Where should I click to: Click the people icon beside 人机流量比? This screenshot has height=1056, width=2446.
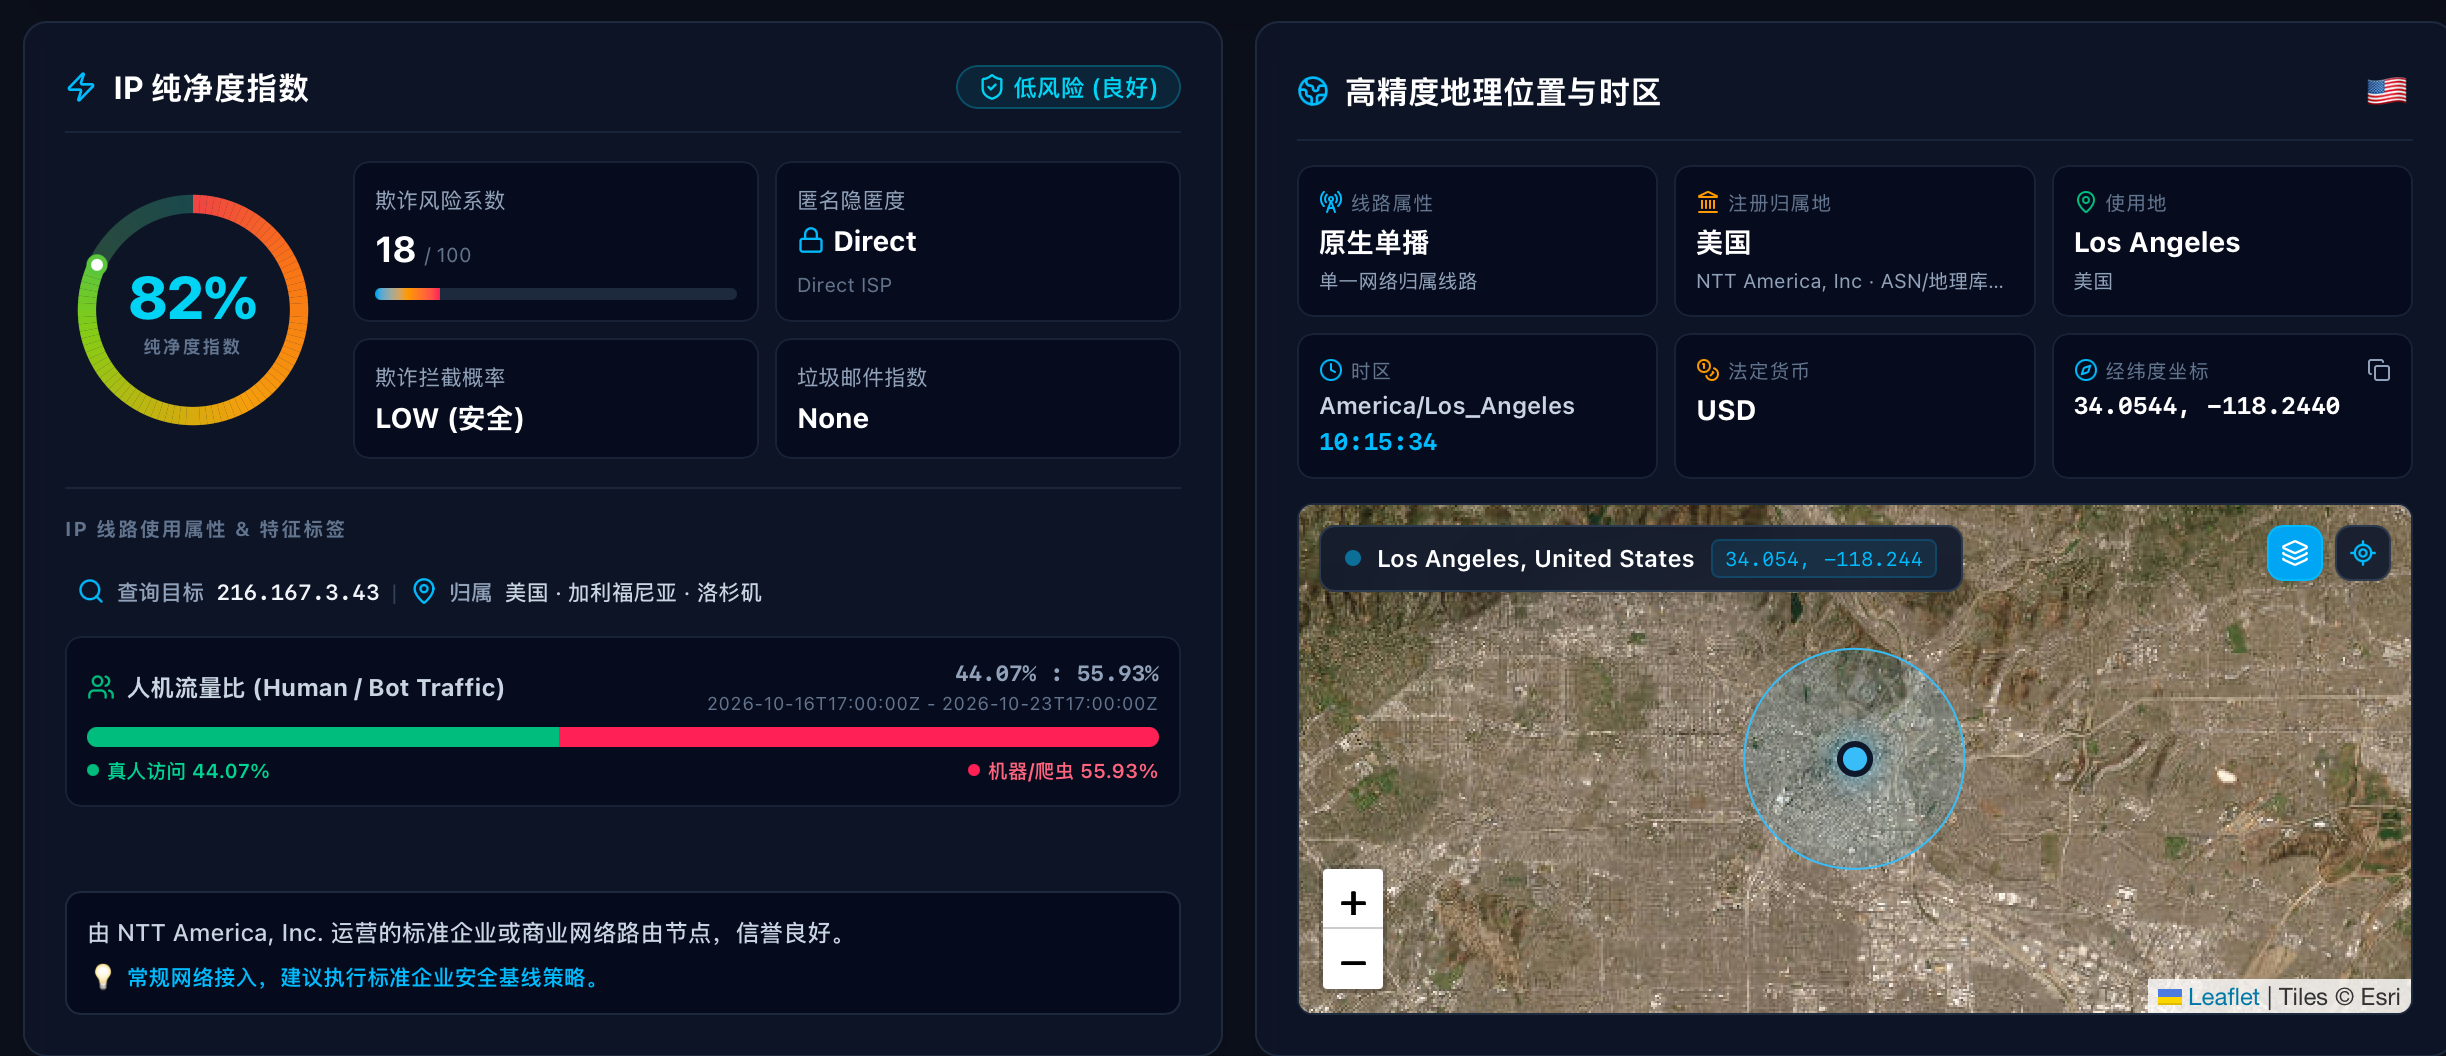[x=101, y=687]
